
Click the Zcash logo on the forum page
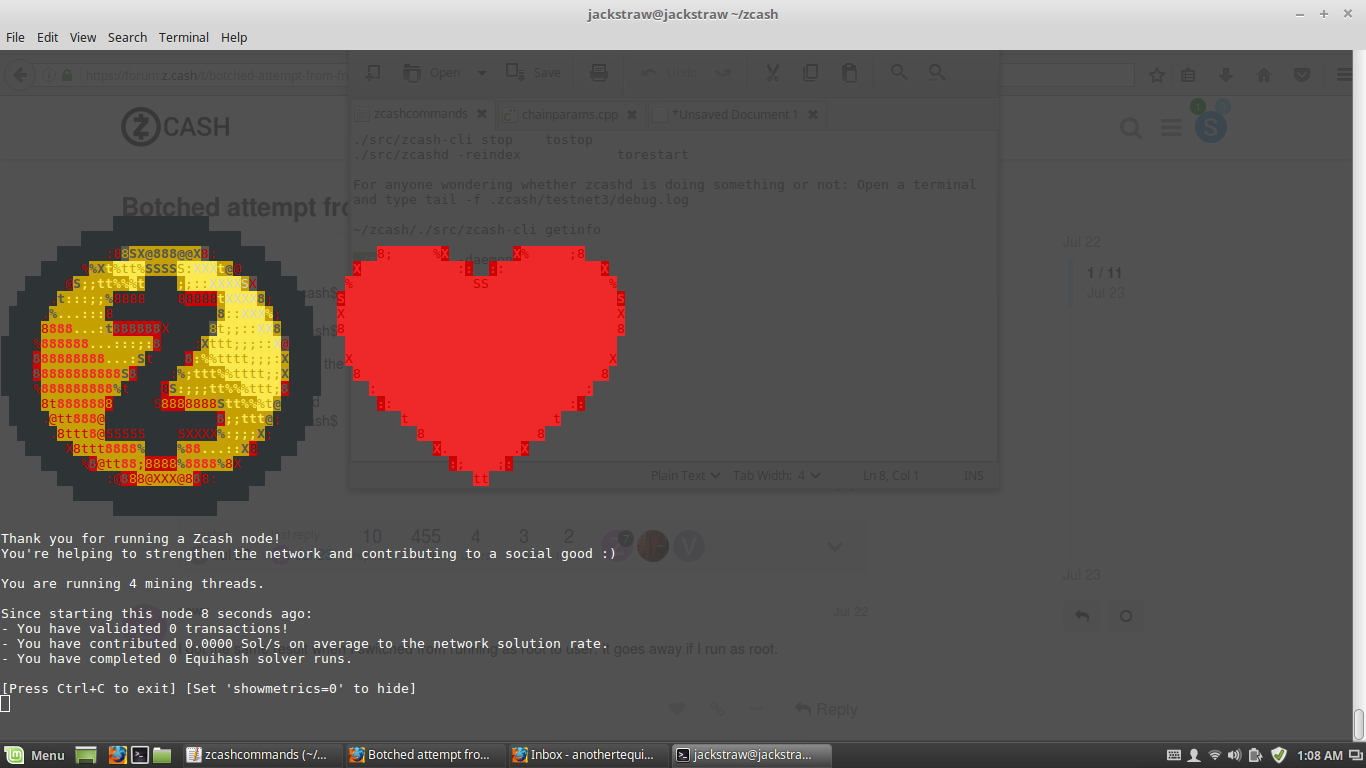click(176, 127)
